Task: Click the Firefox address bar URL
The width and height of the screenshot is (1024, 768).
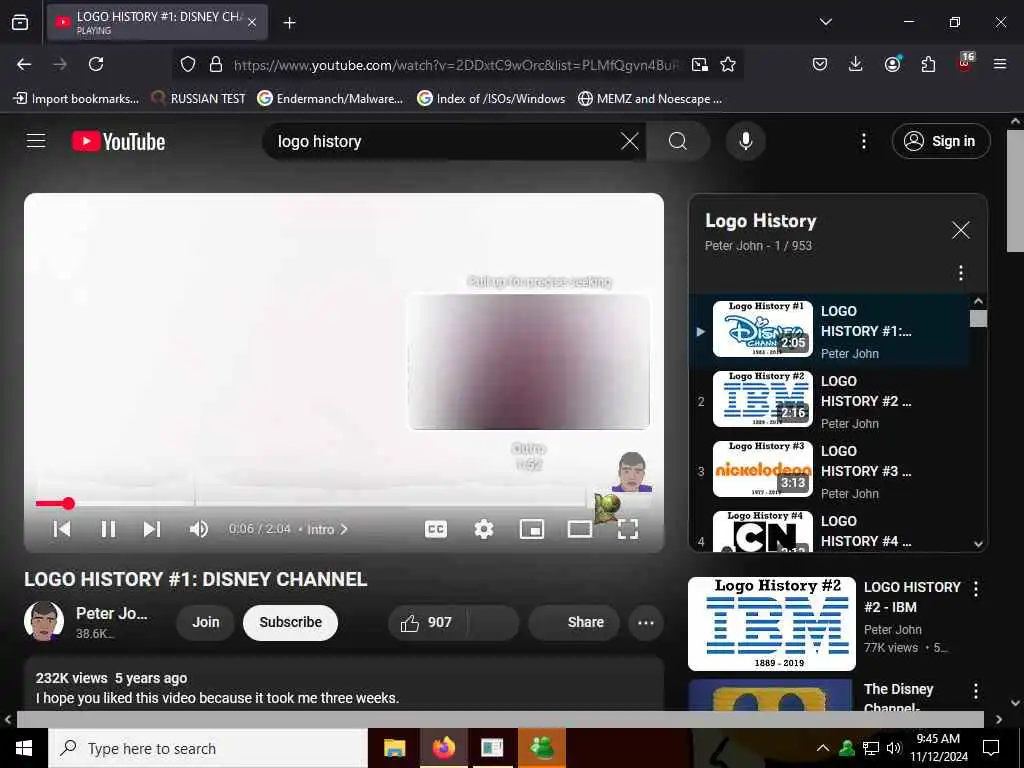Action: point(456,65)
